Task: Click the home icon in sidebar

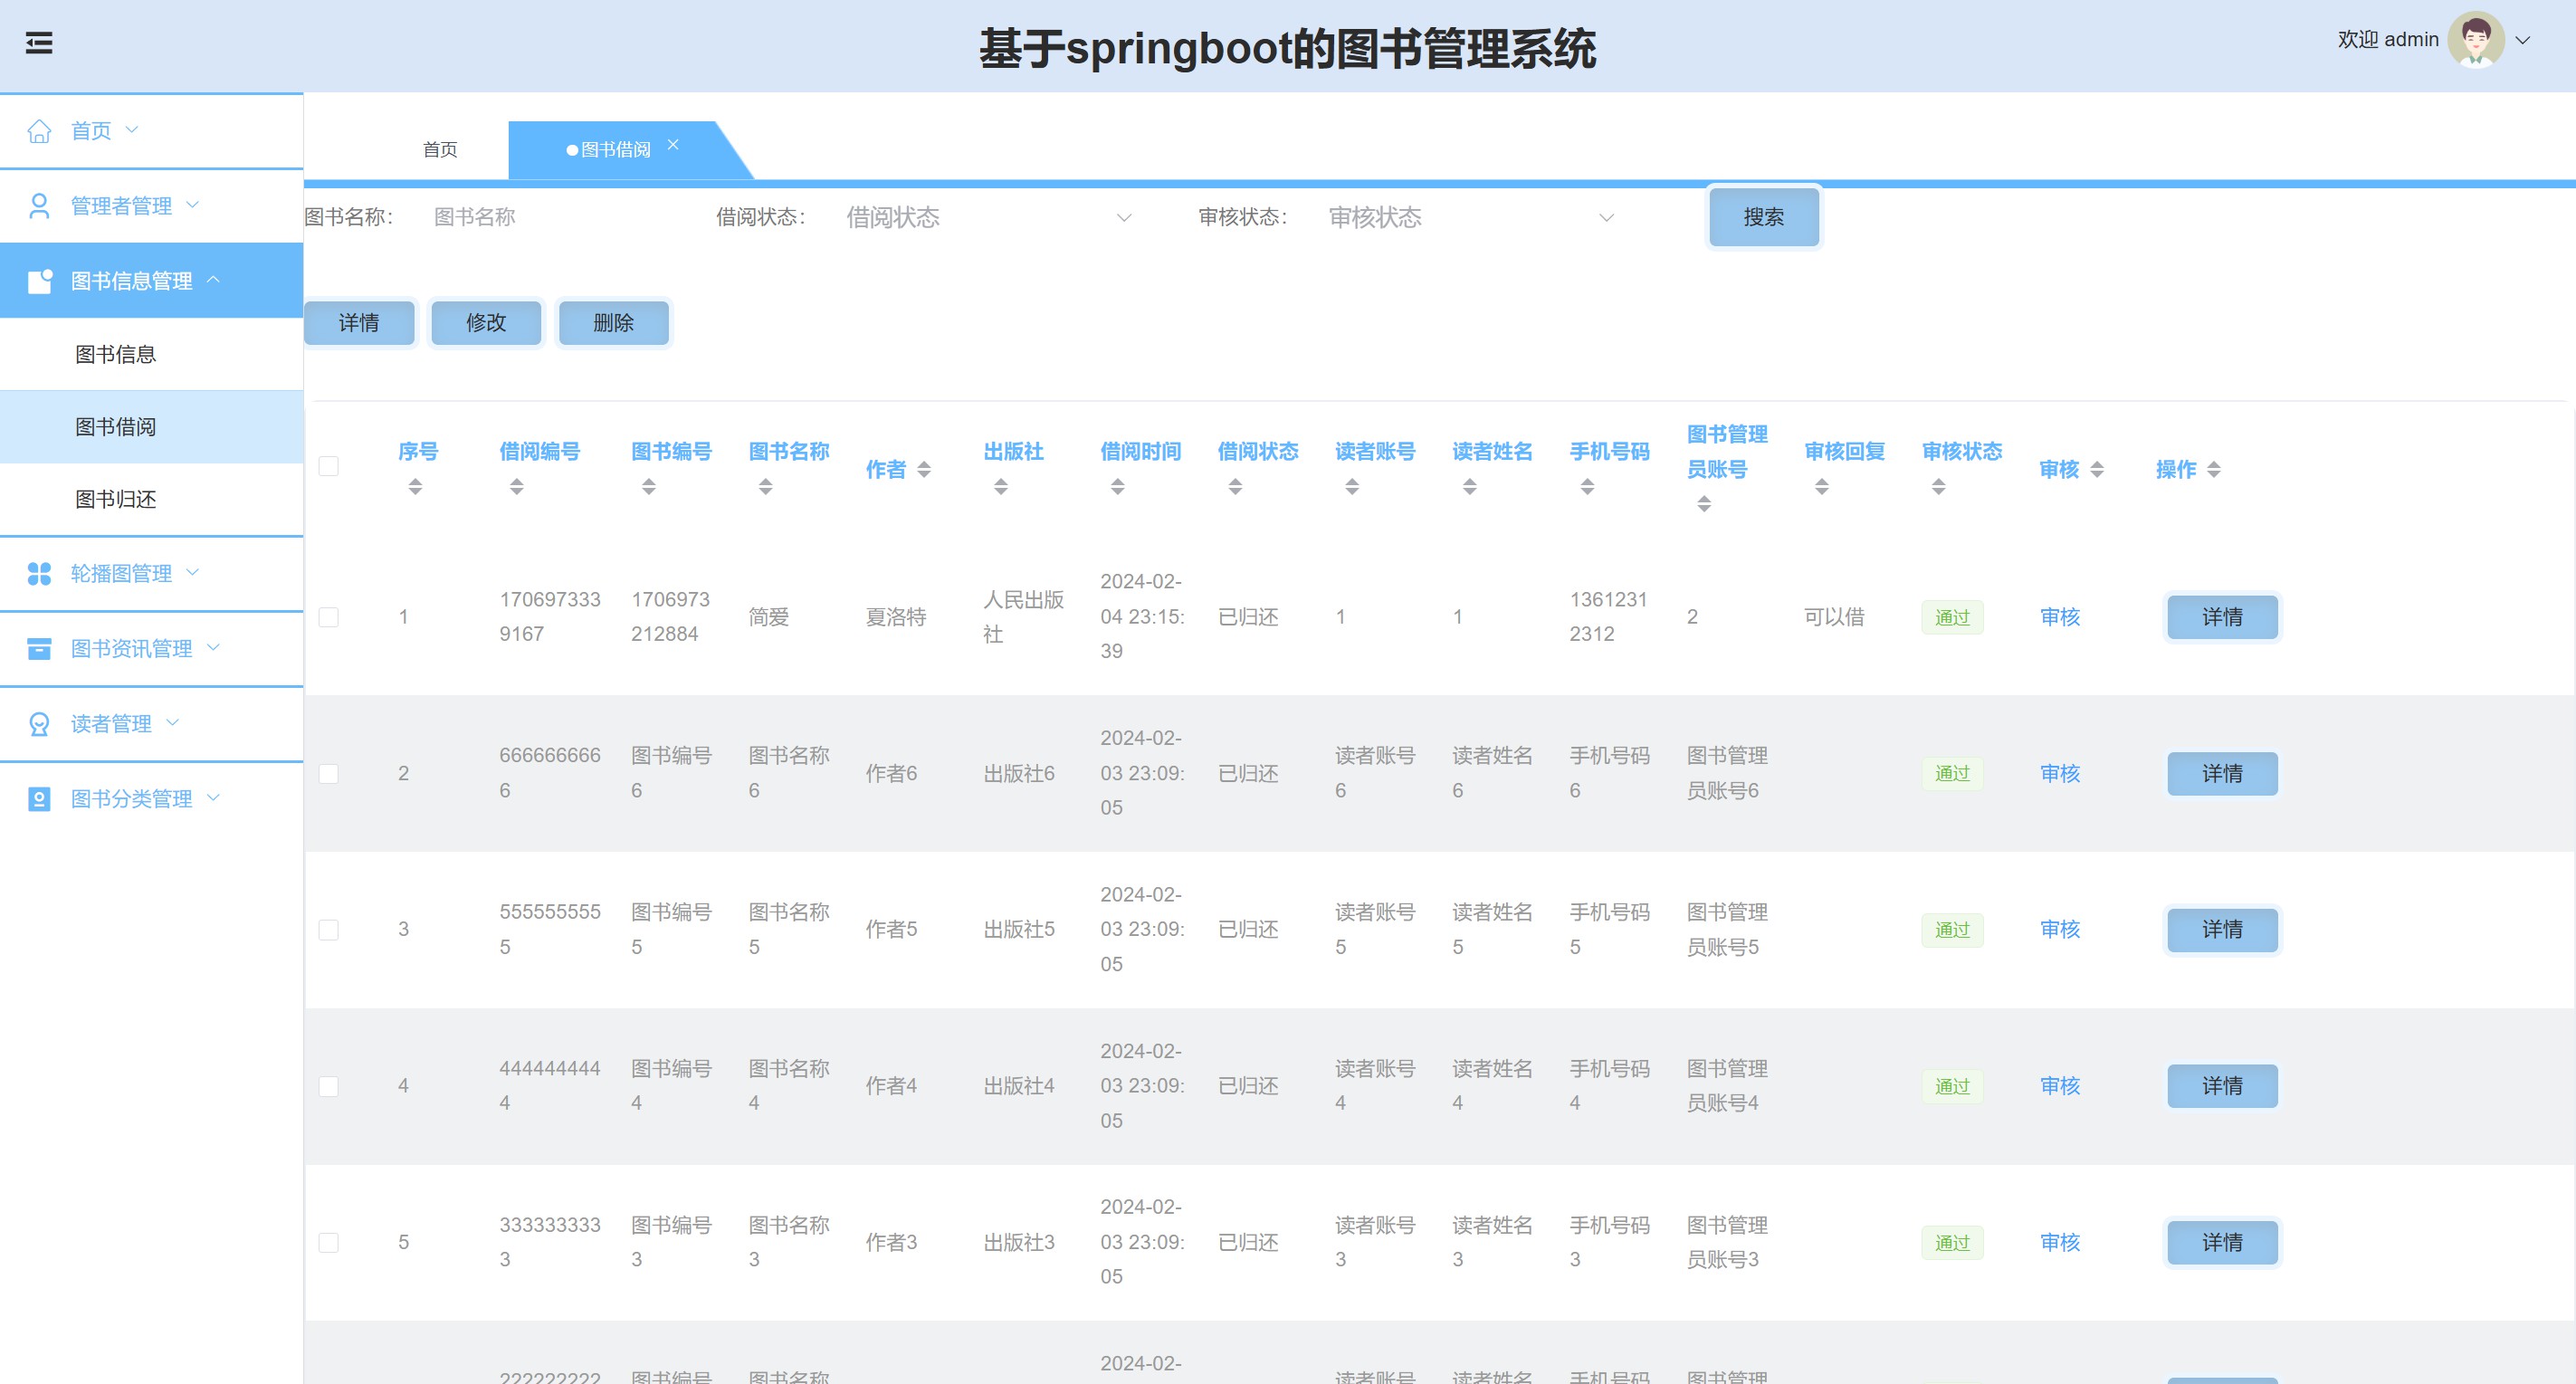Action: point(39,131)
